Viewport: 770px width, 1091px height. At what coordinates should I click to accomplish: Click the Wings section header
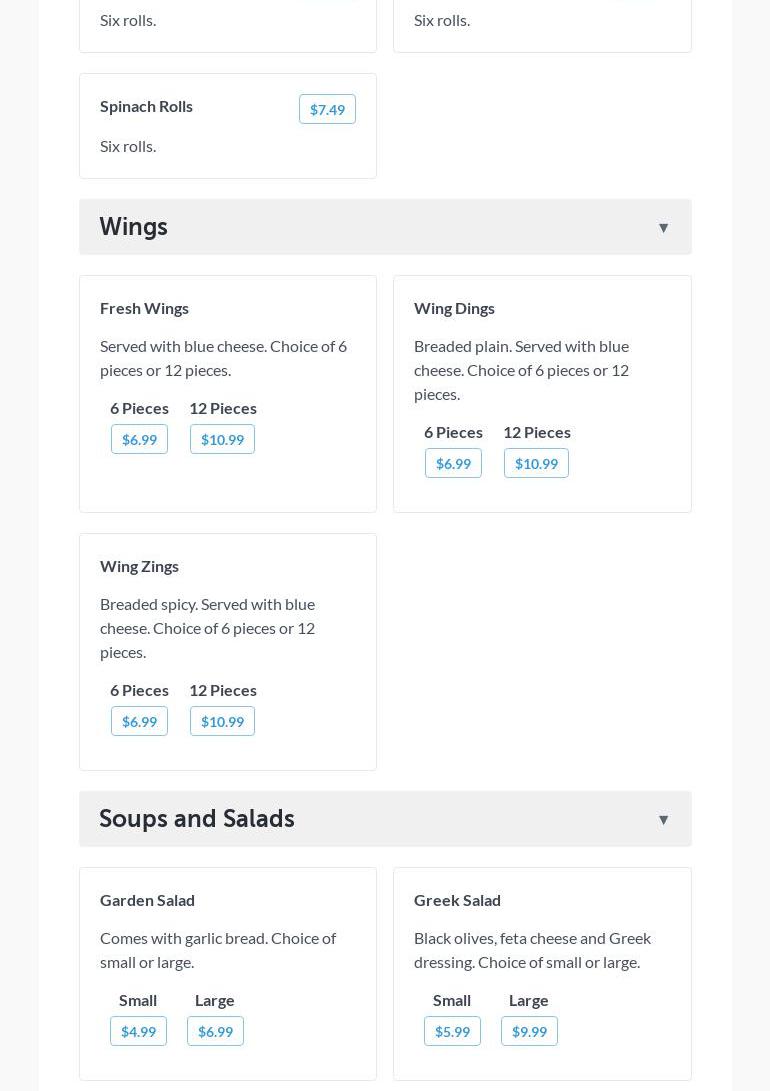coord(134,227)
